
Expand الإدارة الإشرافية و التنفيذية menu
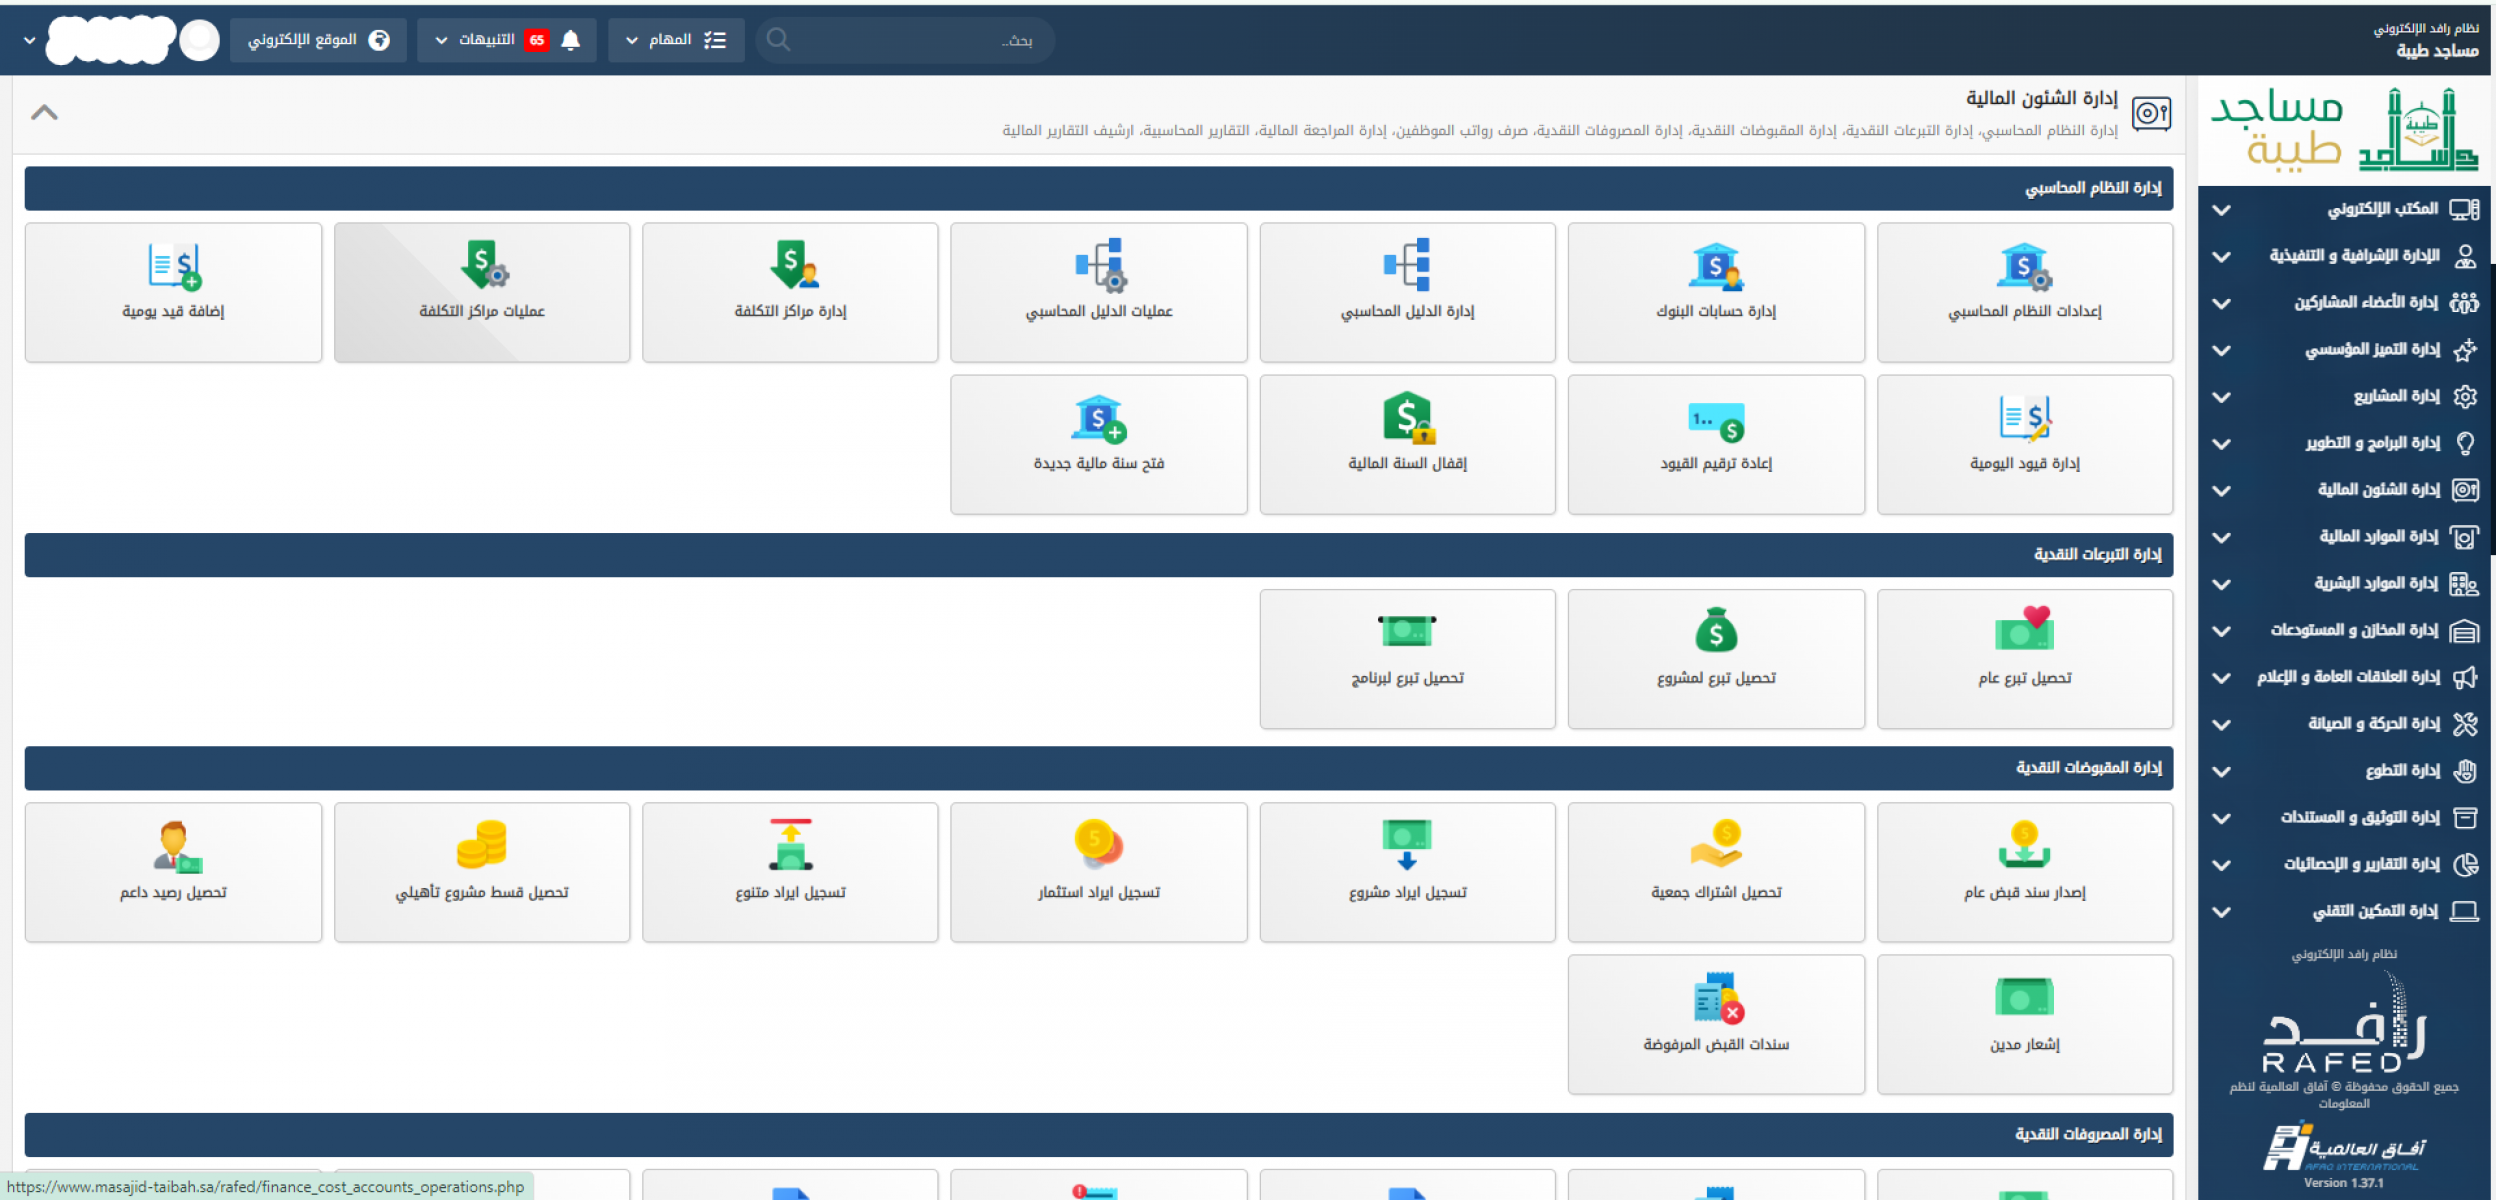(2344, 256)
